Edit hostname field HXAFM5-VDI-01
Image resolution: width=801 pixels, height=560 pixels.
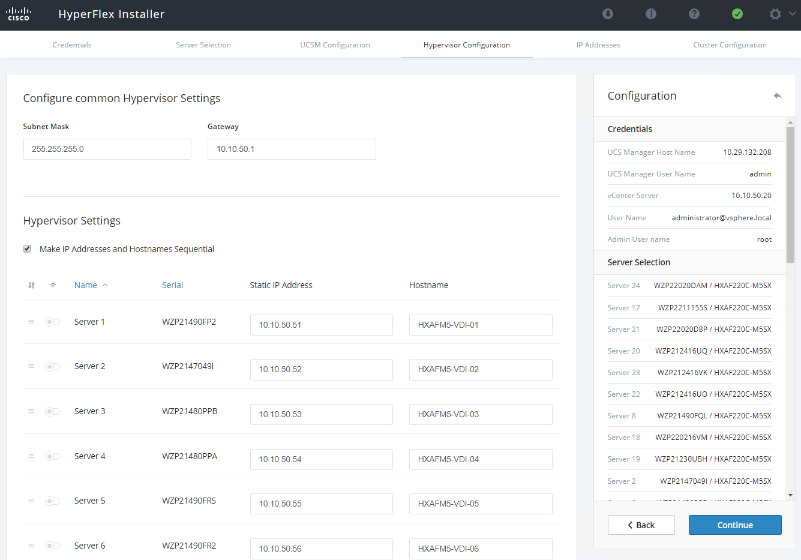(481, 325)
